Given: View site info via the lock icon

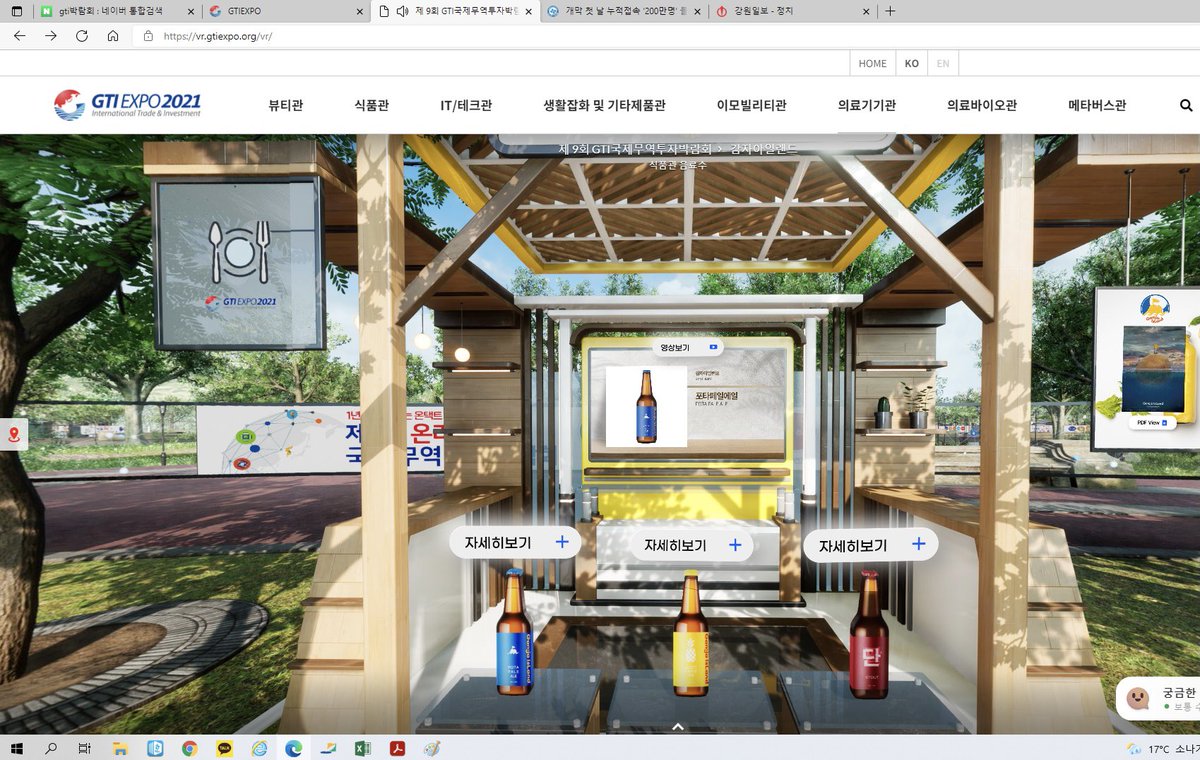Looking at the screenshot, I should [148, 35].
